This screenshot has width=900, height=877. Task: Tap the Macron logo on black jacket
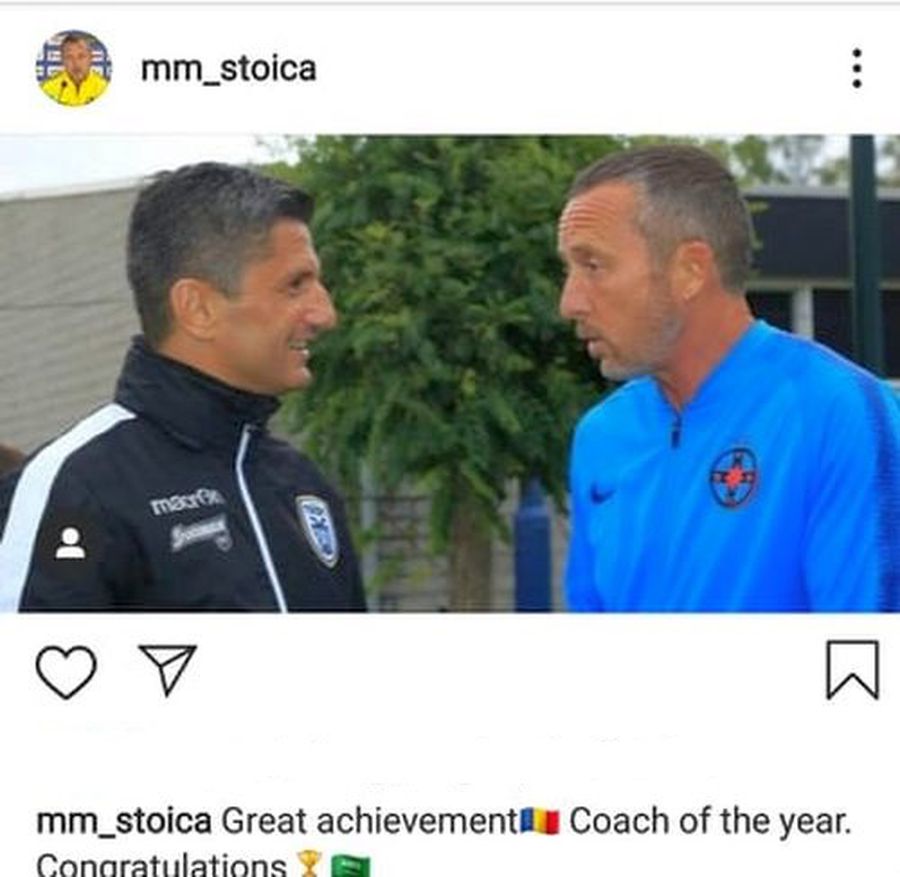coord(185,501)
